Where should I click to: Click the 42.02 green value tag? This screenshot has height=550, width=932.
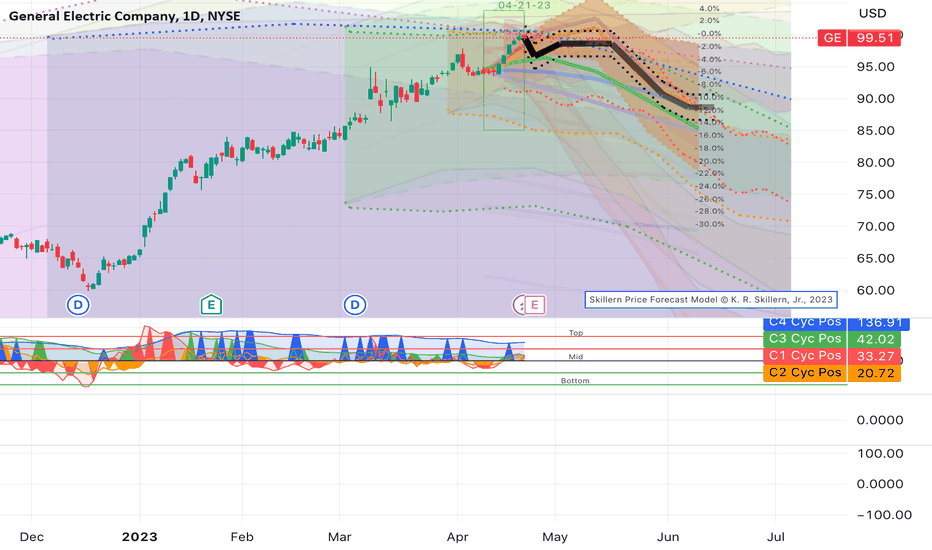(875, 339)
